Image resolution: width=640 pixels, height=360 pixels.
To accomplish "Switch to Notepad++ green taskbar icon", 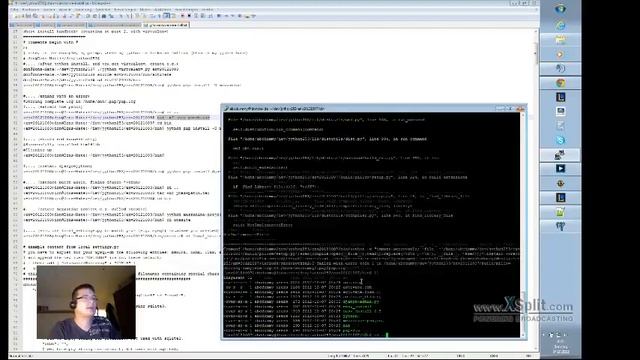I will [560, 212].
